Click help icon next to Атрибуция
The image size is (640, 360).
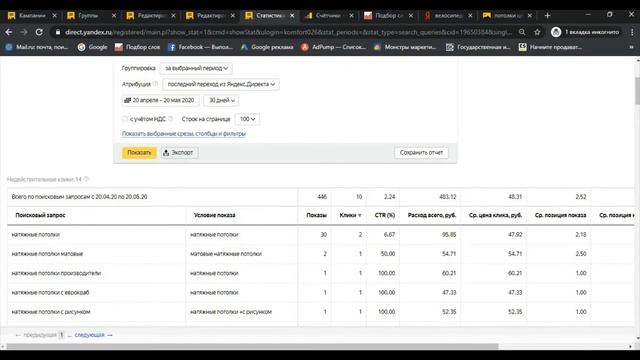[156, 84]
